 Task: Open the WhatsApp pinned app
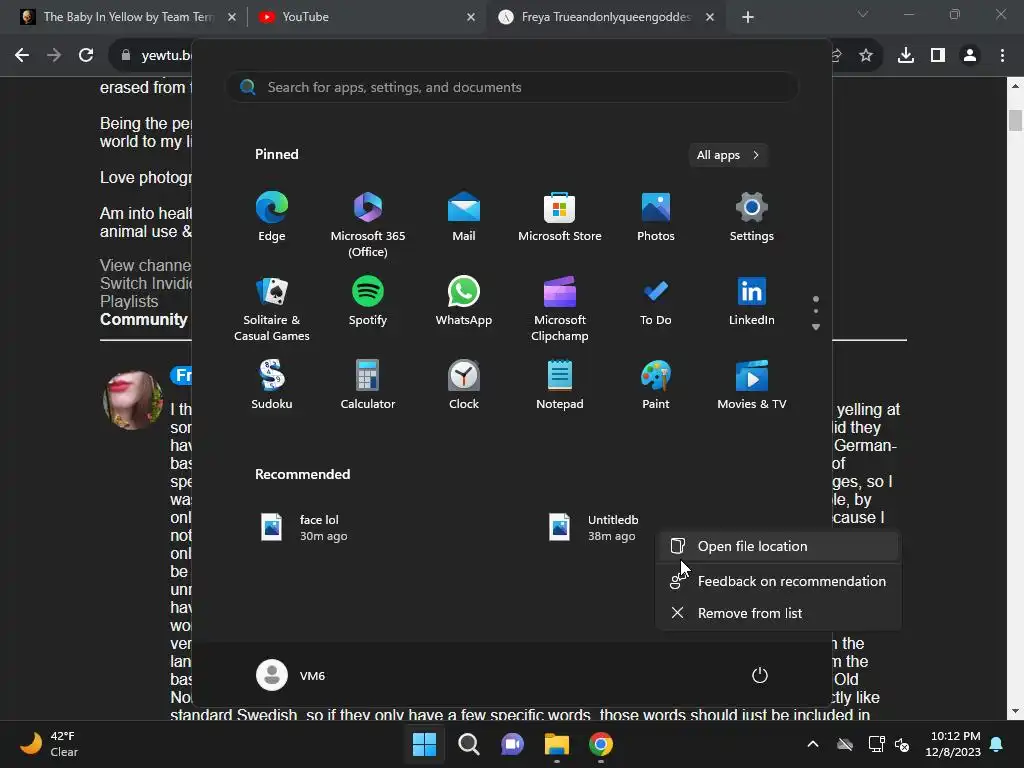[464, 302]
